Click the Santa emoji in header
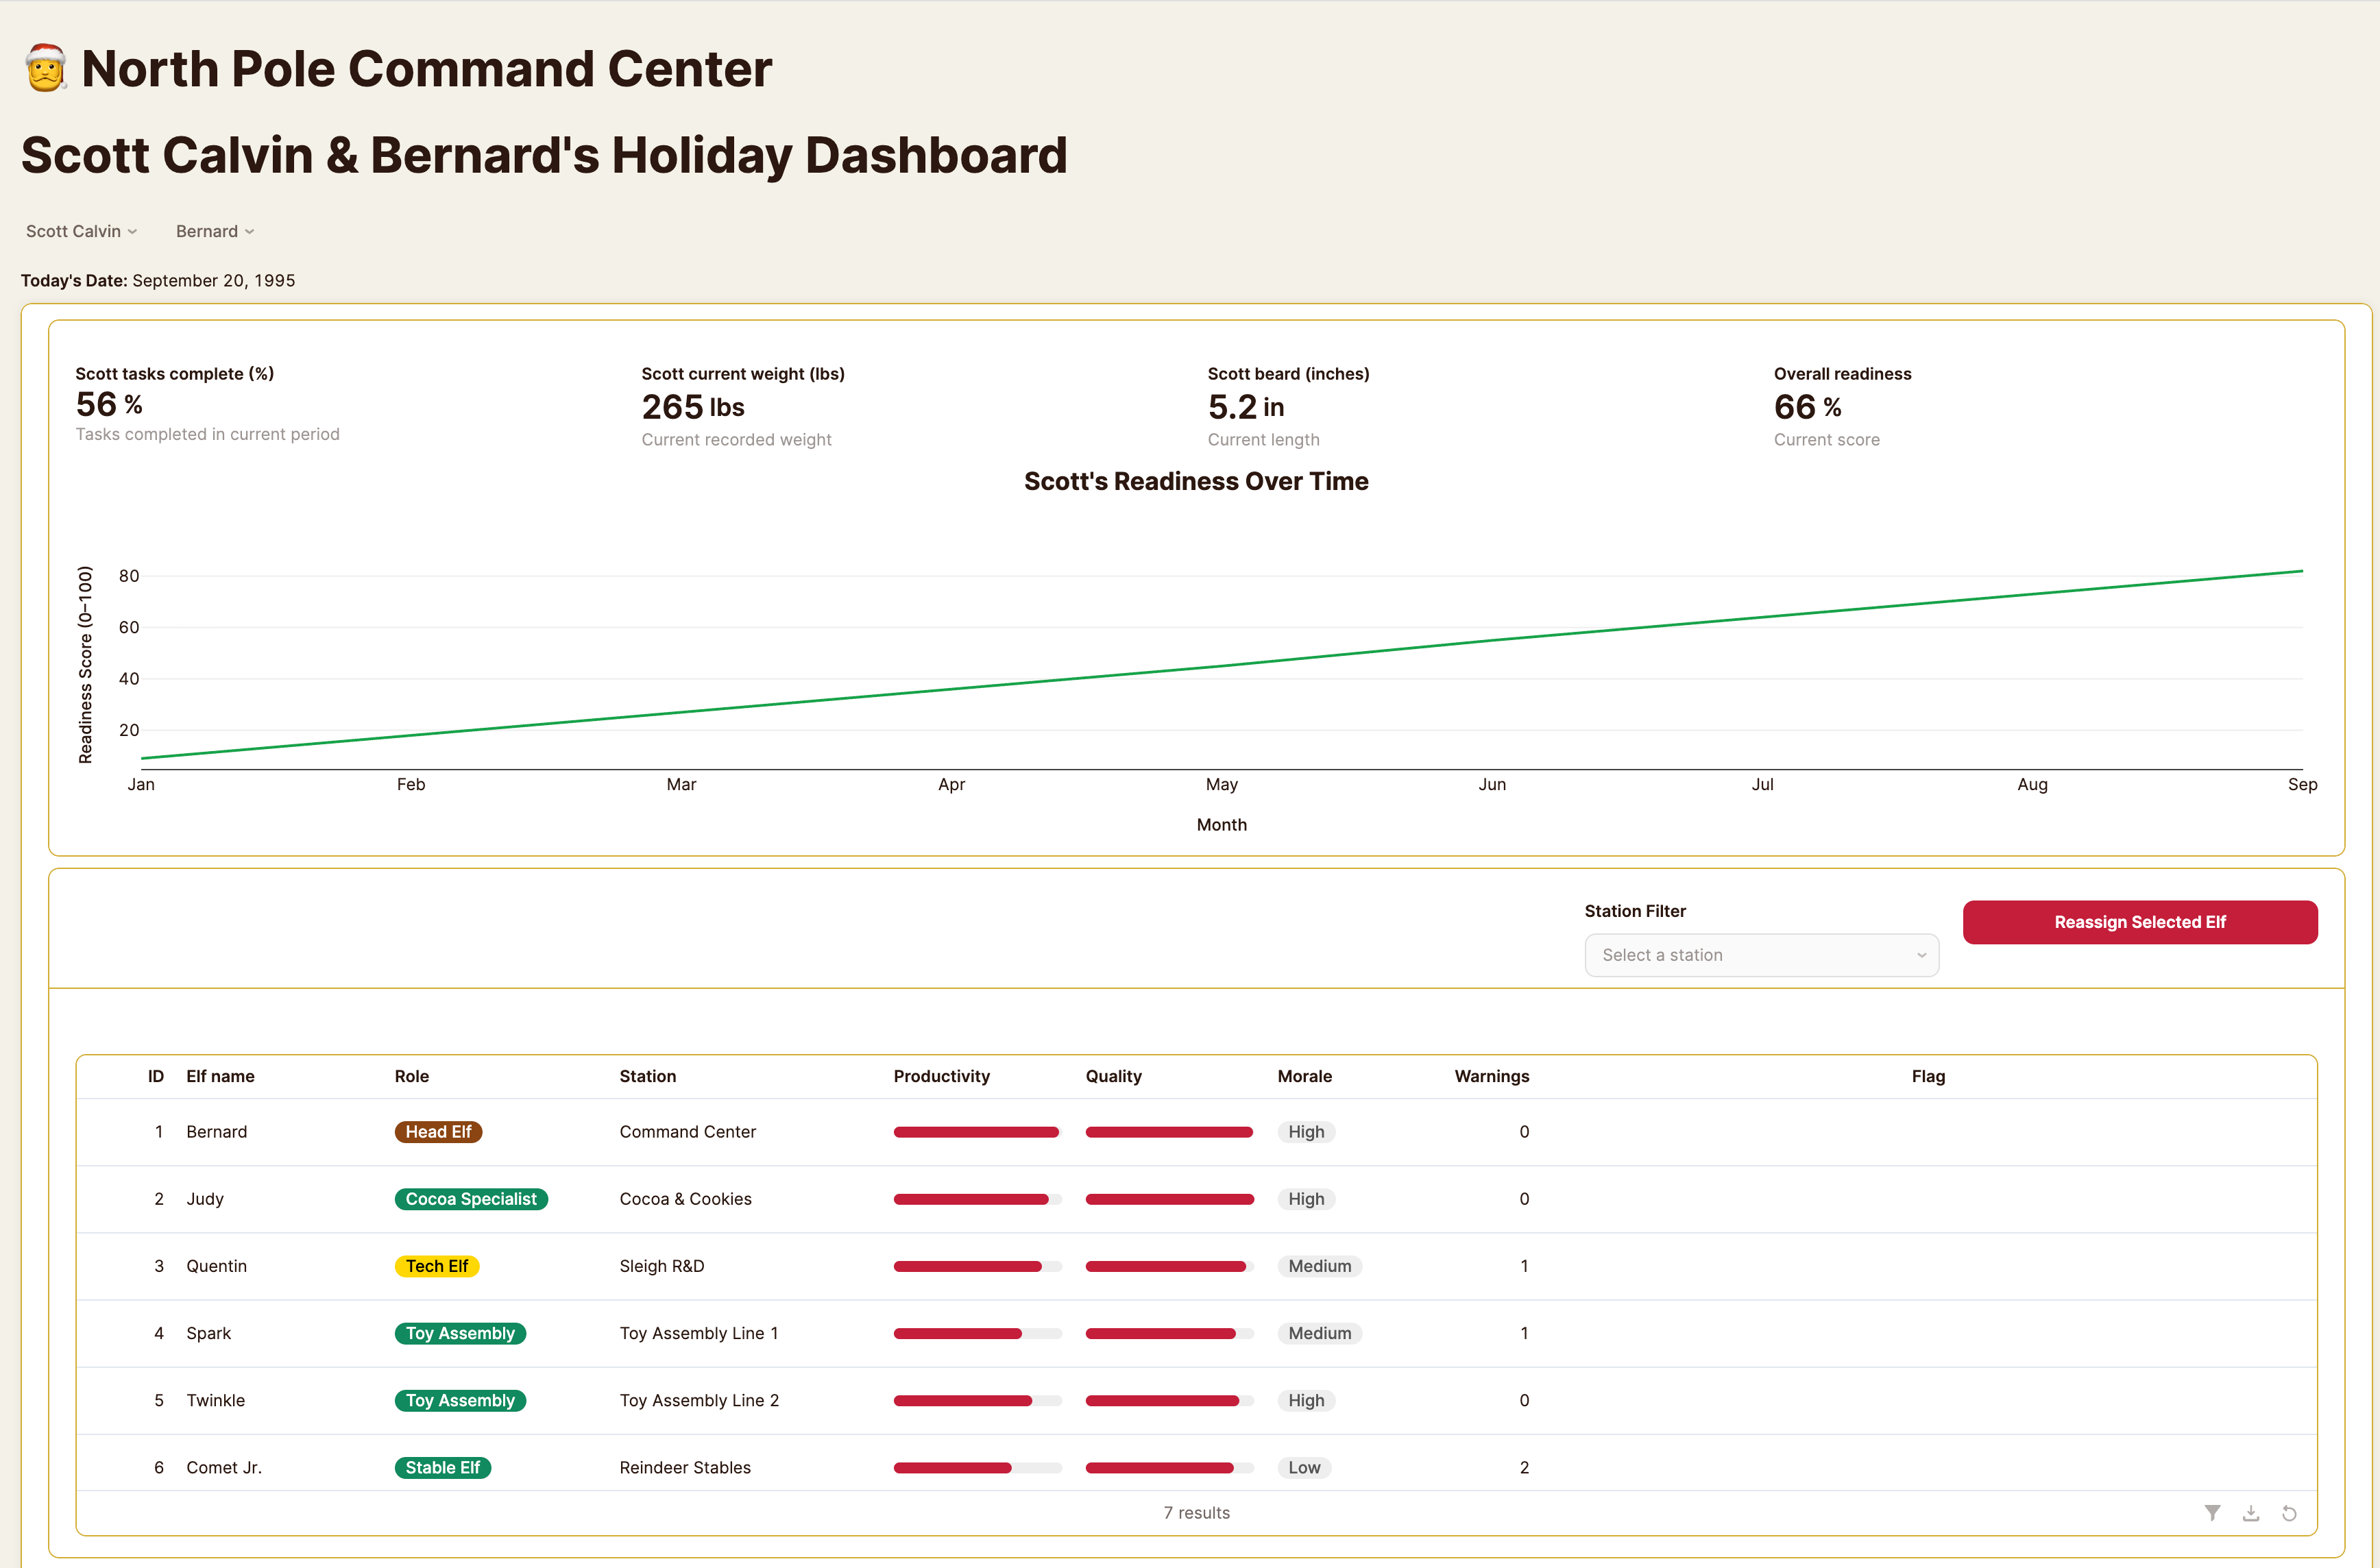 (x=46, y=69)
